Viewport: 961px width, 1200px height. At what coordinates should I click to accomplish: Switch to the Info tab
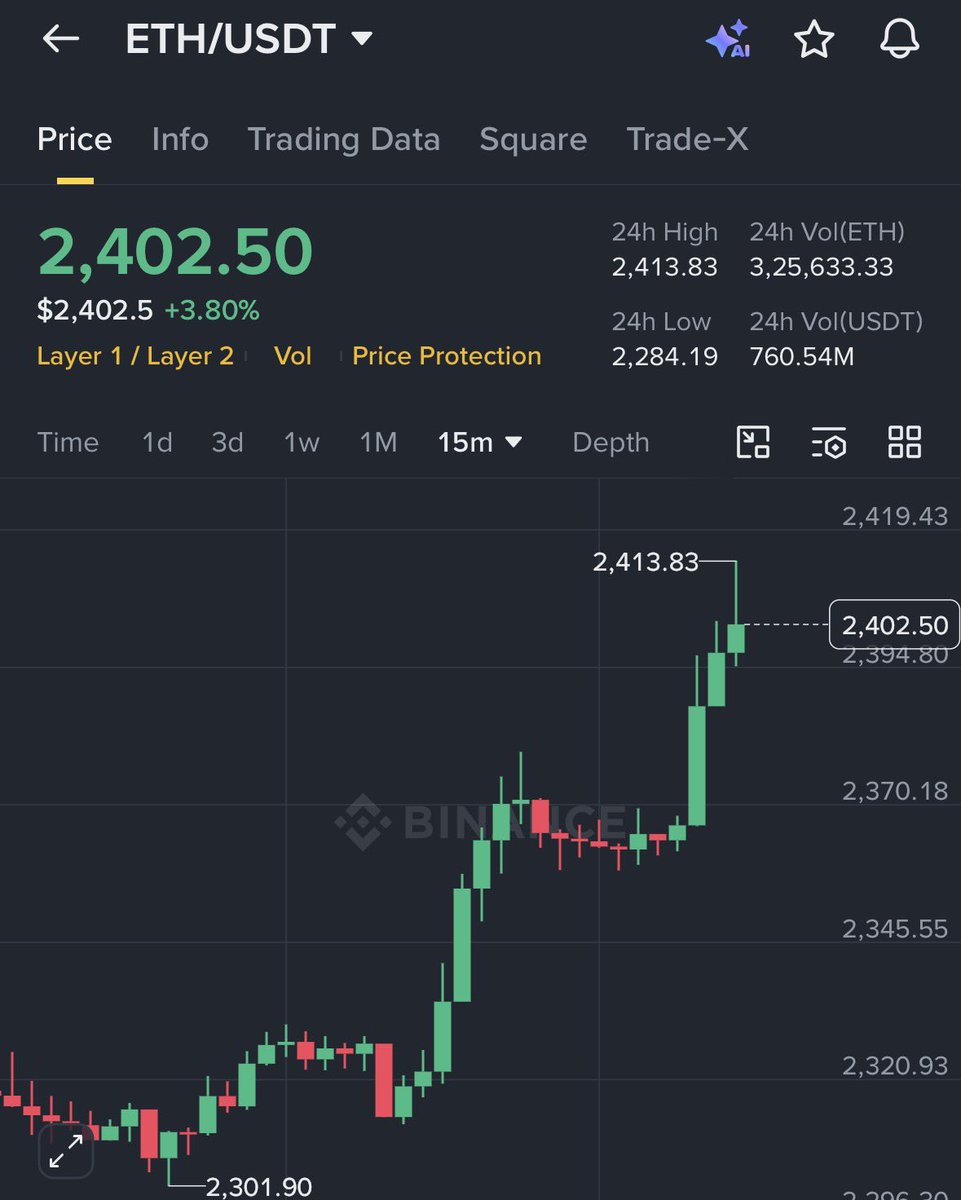point(180,139)
